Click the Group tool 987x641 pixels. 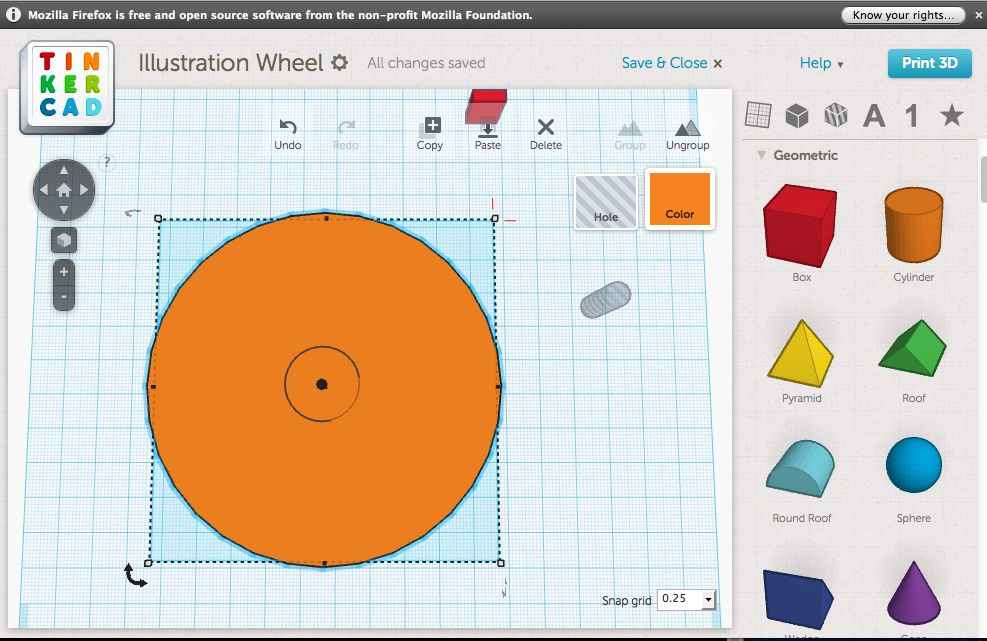point(630,135)
